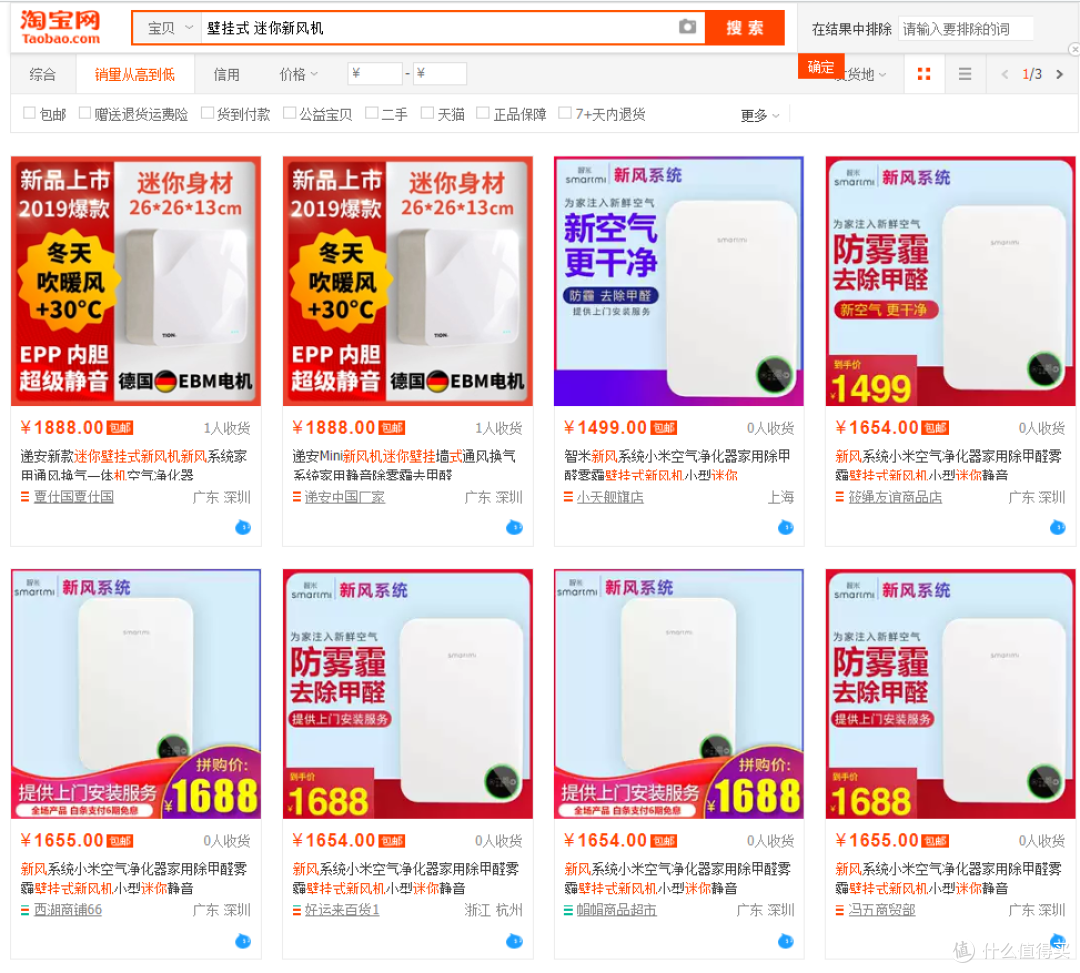This screenshot has height=973, width=1080.
Task: Click the 确定 confirm button
Action: click(x=820, y=67)
